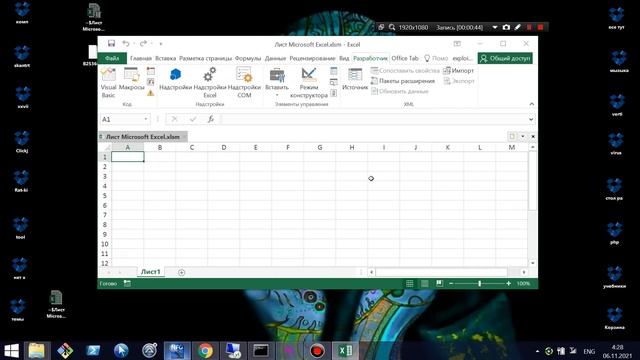Switch to Page Layout view icon

(424, 283)
